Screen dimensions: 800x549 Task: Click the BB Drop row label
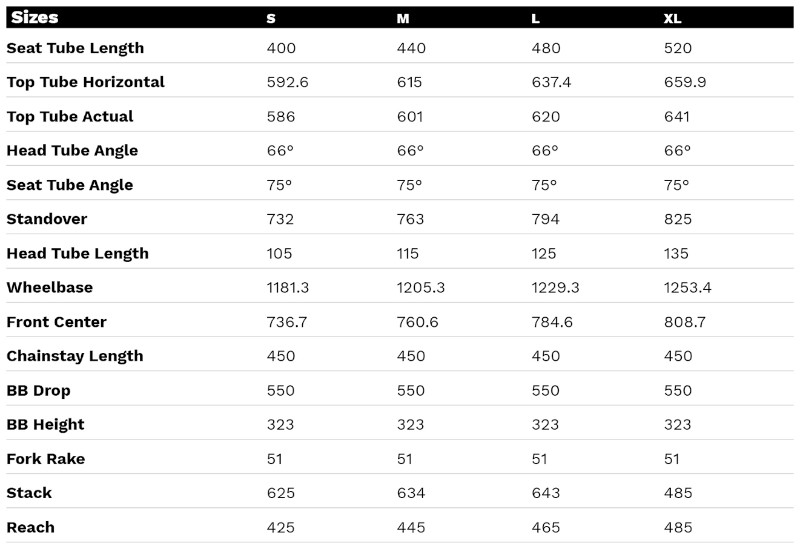coord(39,391)
